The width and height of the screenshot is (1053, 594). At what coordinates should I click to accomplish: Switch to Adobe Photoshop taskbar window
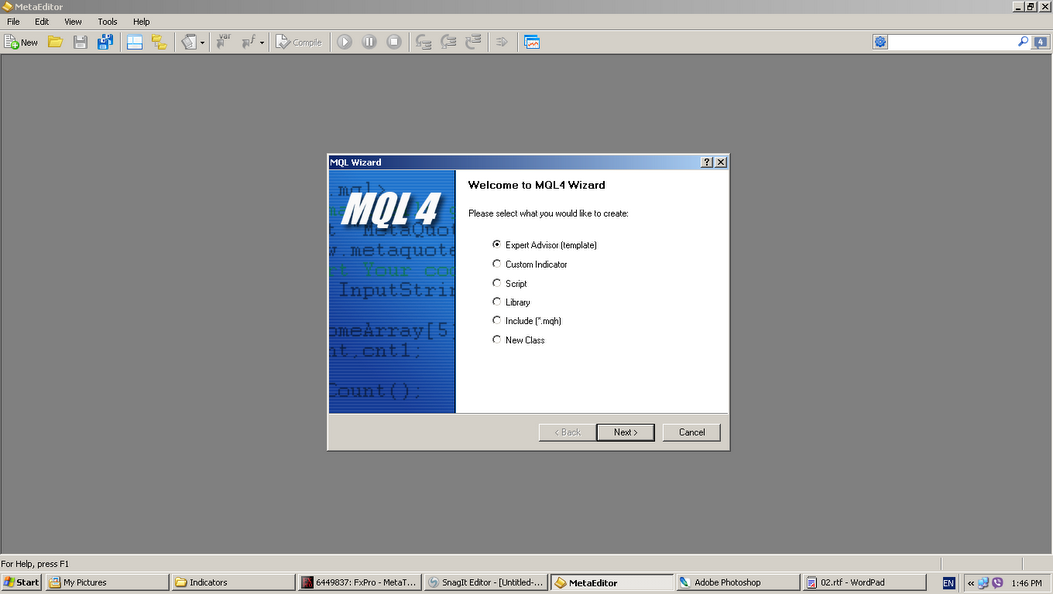[738, 583]
